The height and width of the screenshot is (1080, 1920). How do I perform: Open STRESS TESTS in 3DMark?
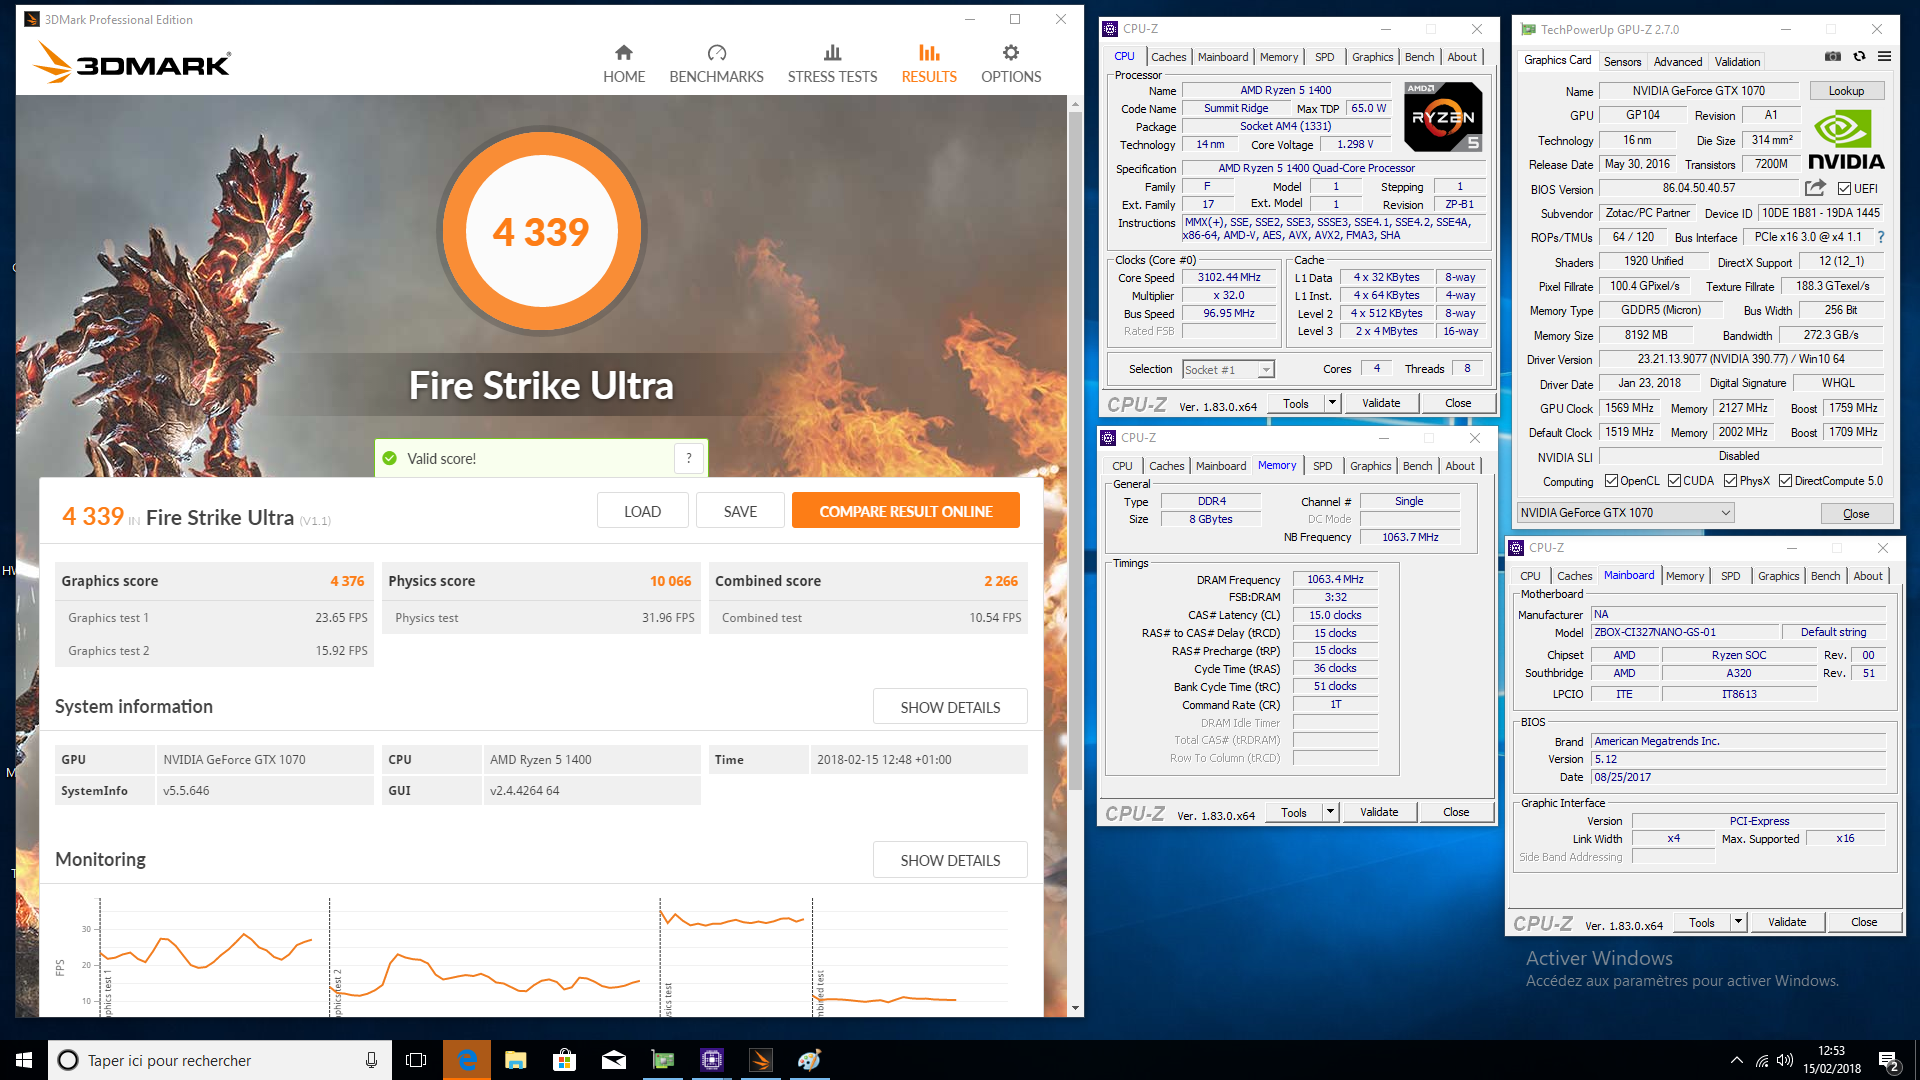pos(832,64)
